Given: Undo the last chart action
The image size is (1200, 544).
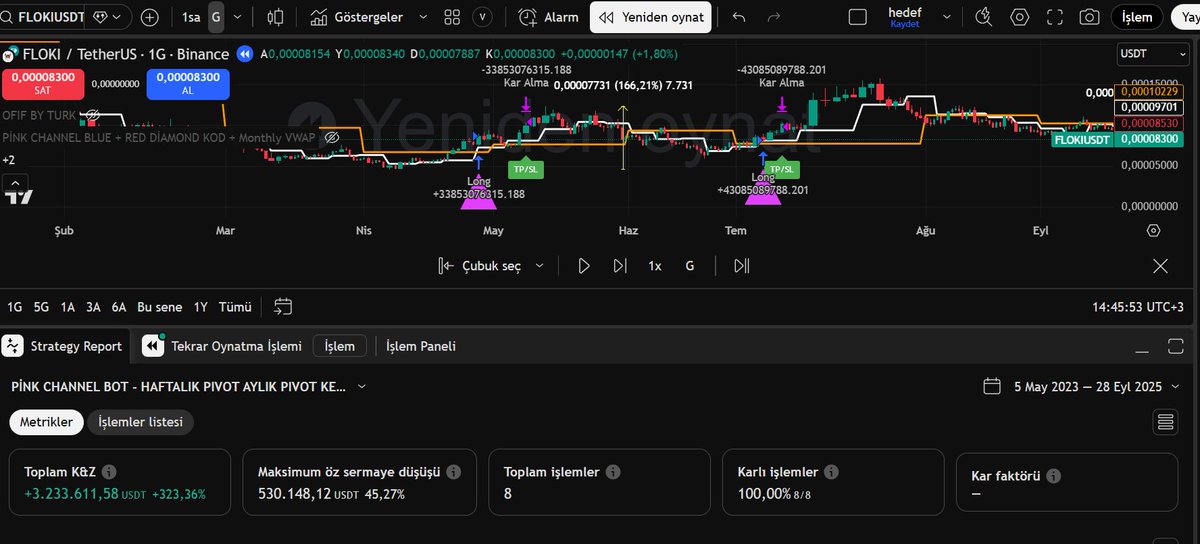Looking at the screenshot, I should pos(739,17).
